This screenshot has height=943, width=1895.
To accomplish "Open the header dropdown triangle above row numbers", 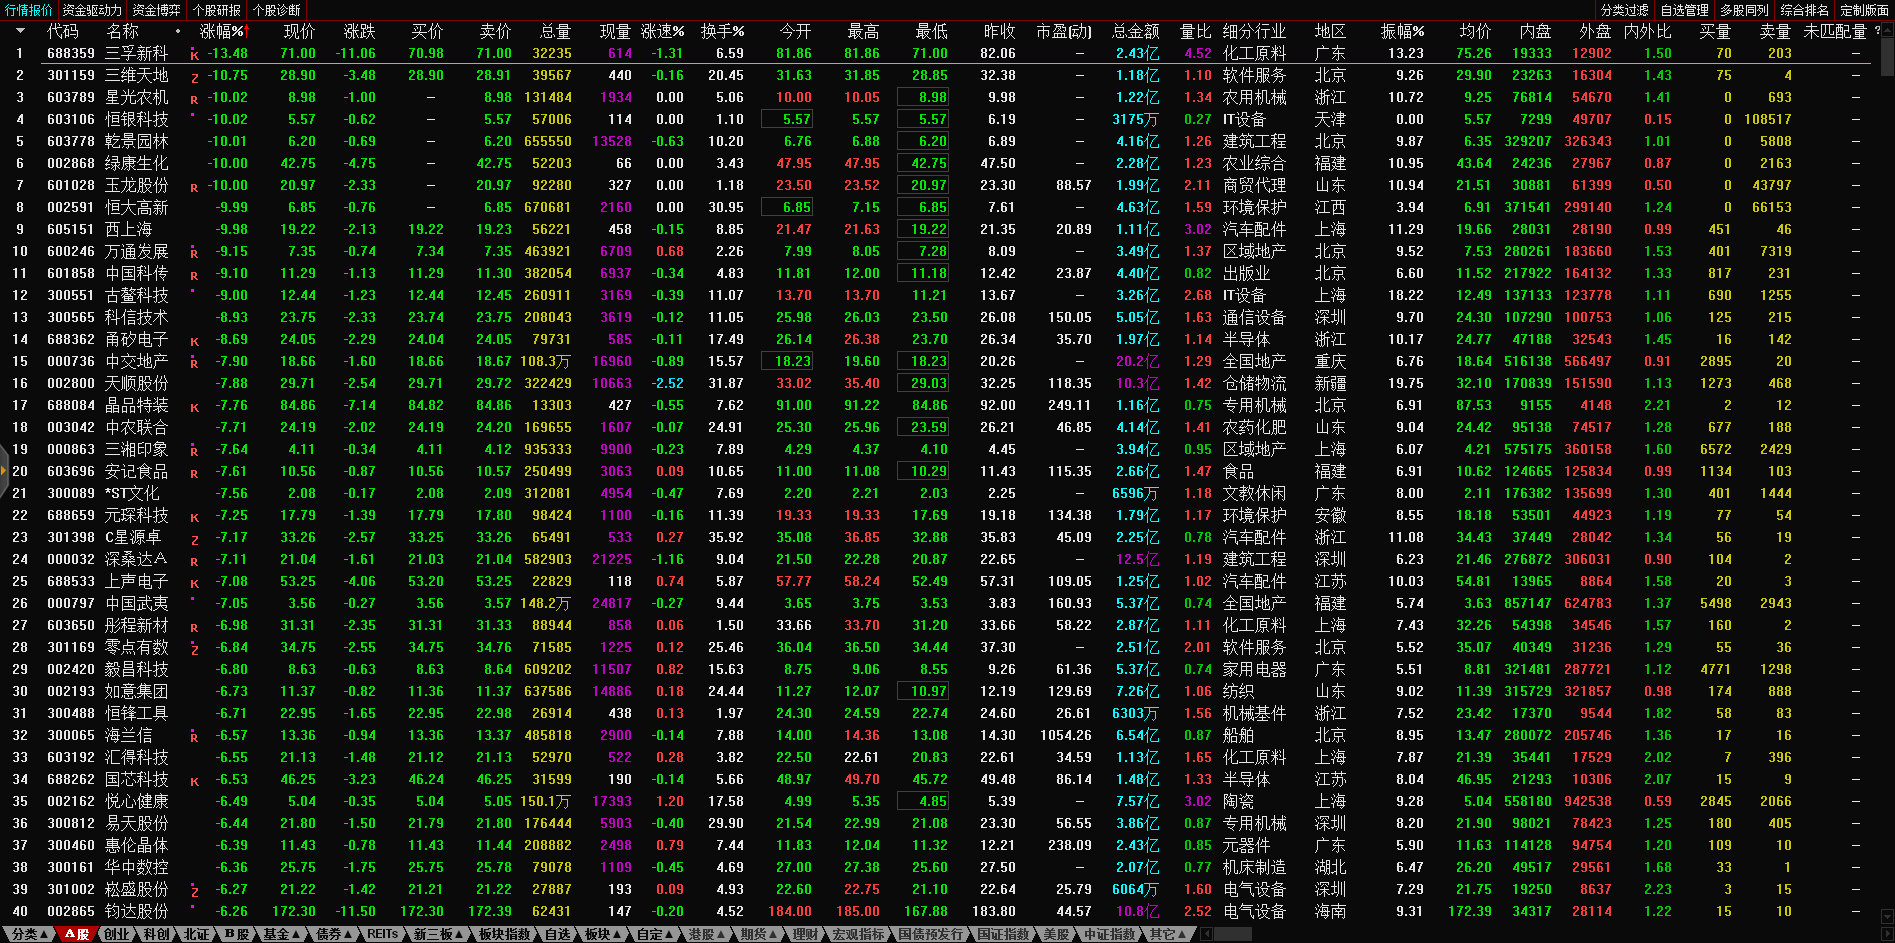I will [20, 31].
